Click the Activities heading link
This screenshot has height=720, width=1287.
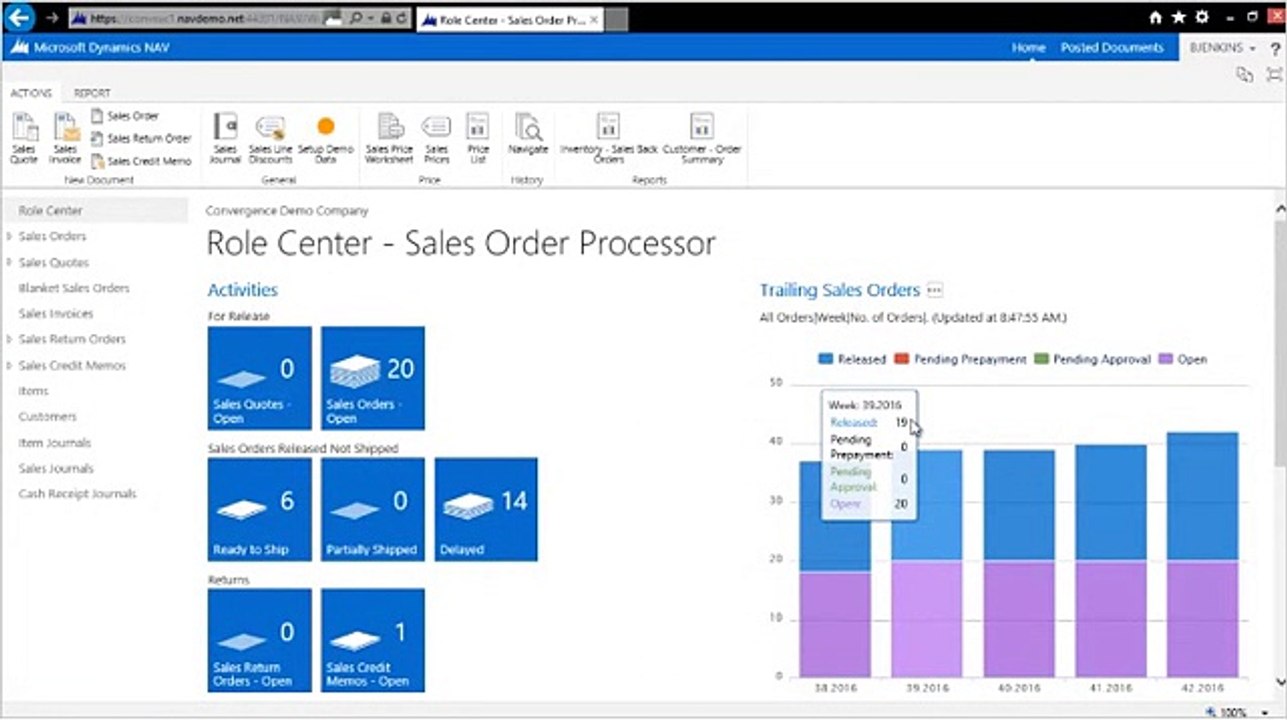point(243,290)
